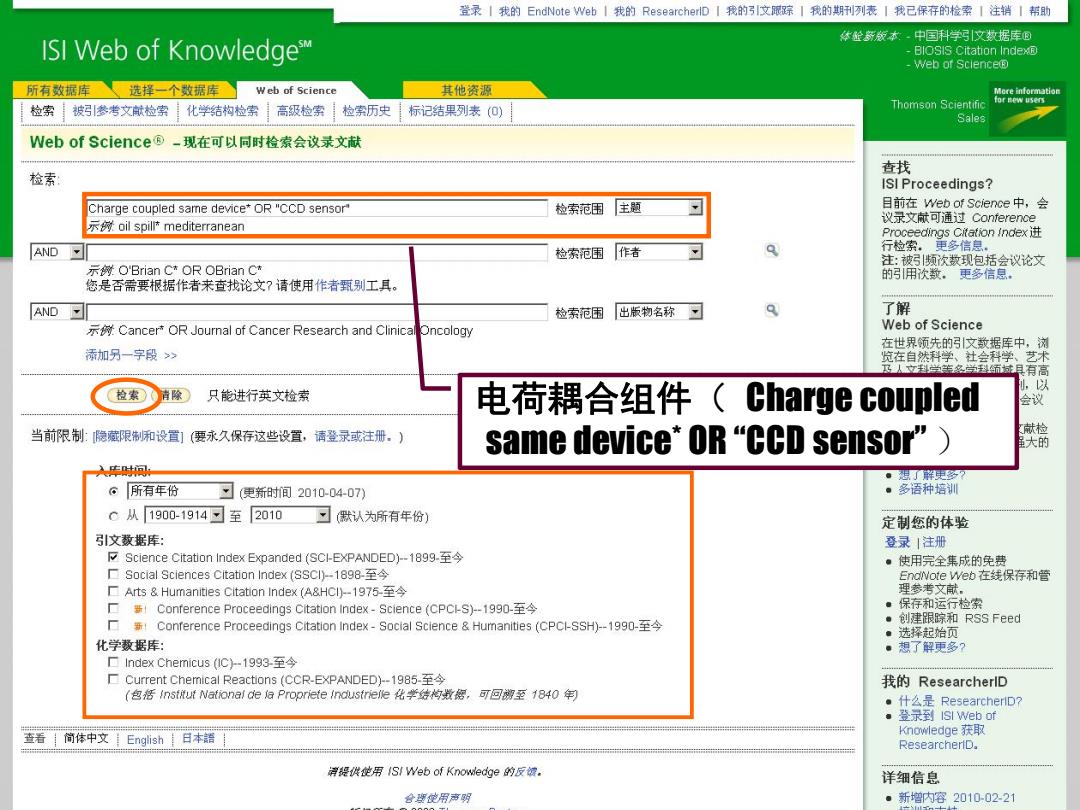Check the CPCI-S conference proceedings box
The height and width of the screenshot is (810, 1080).
click(114, 608)
